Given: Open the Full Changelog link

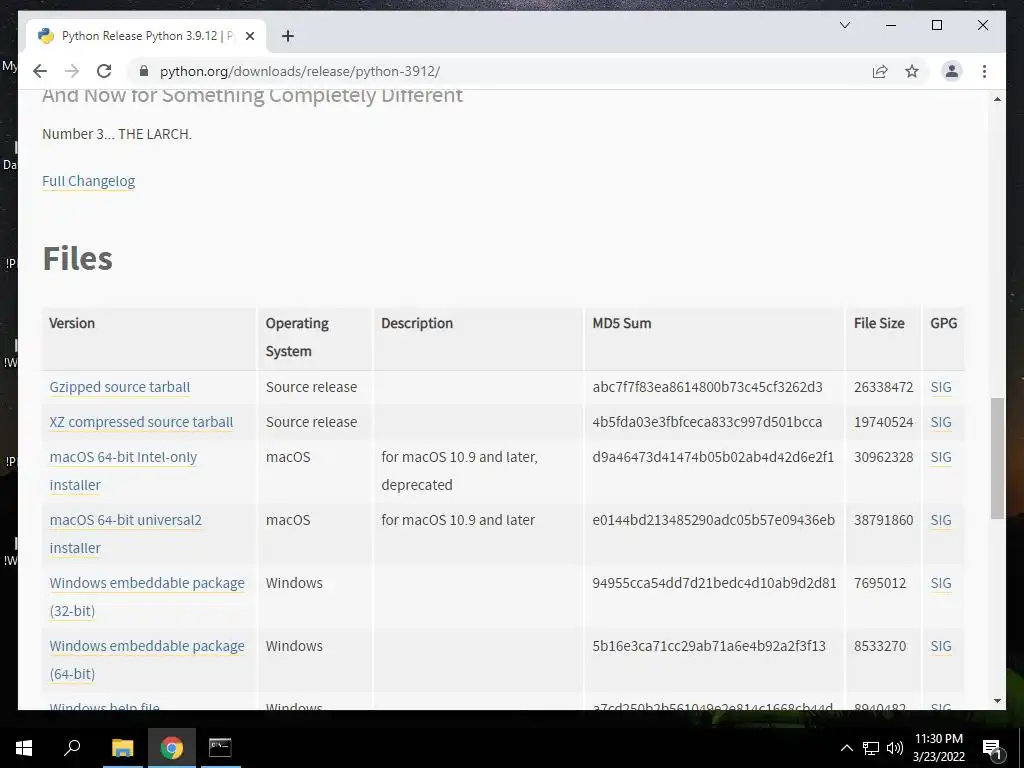Looking at the screenshot, I should (x=88, y=181).
